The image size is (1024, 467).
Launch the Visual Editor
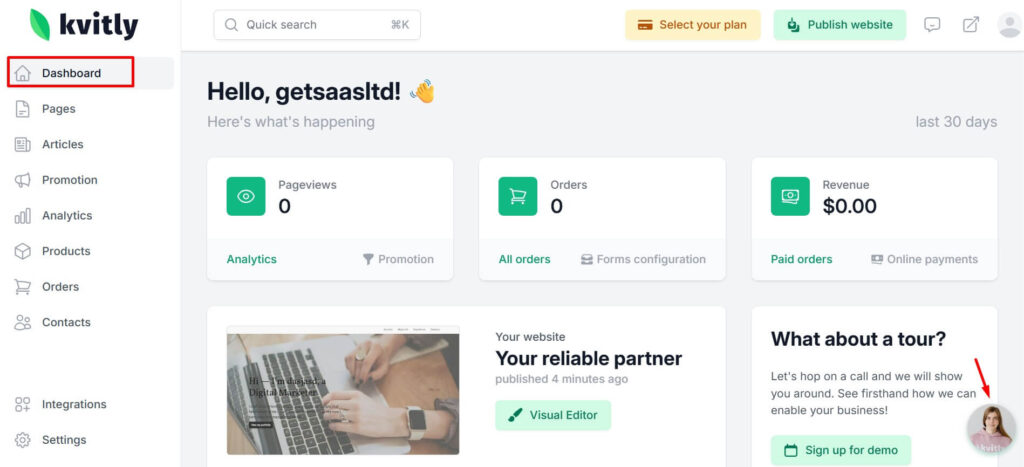click(553, 415)
